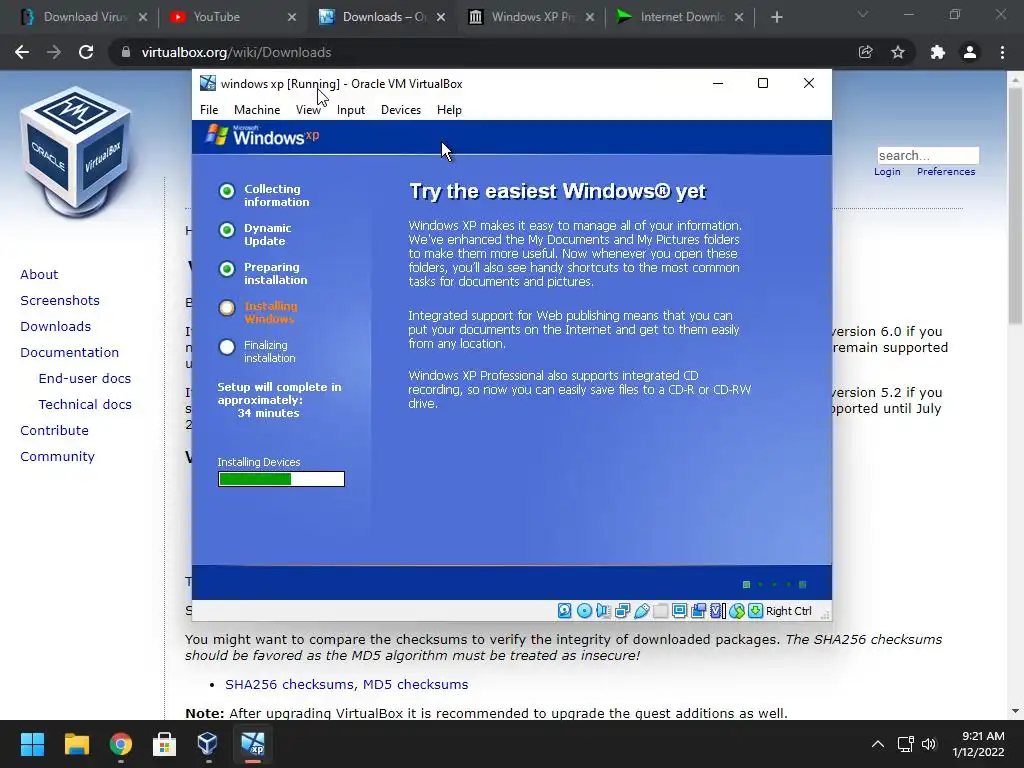This screenshot has height=768, width=1024.
Task: Open the About link in sidebar
Action: pos(39,274)
